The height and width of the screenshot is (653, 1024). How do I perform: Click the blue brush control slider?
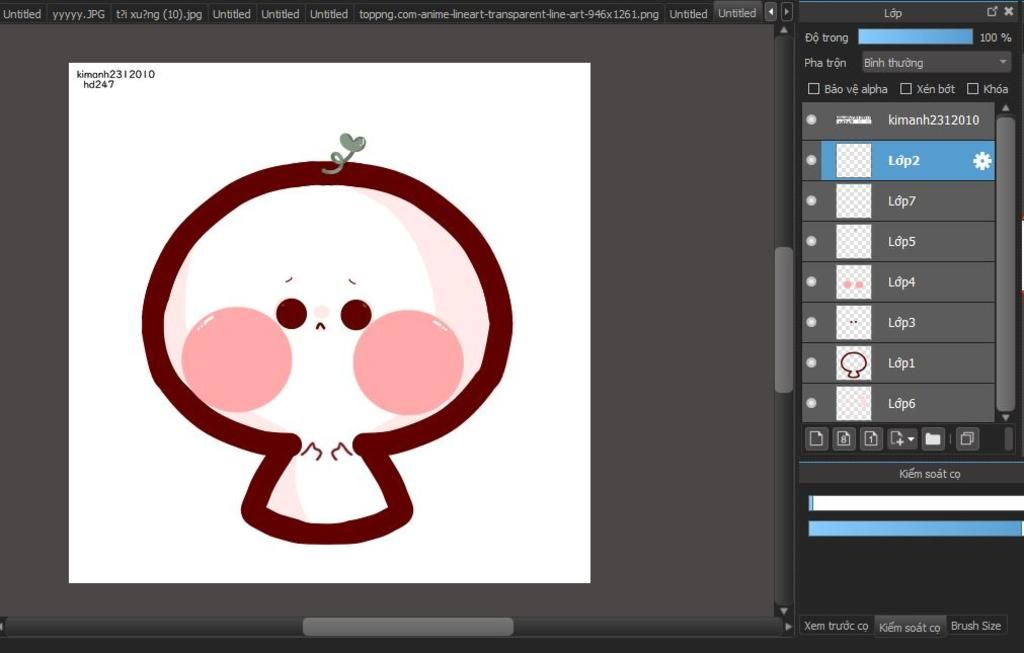pos(916,528)
